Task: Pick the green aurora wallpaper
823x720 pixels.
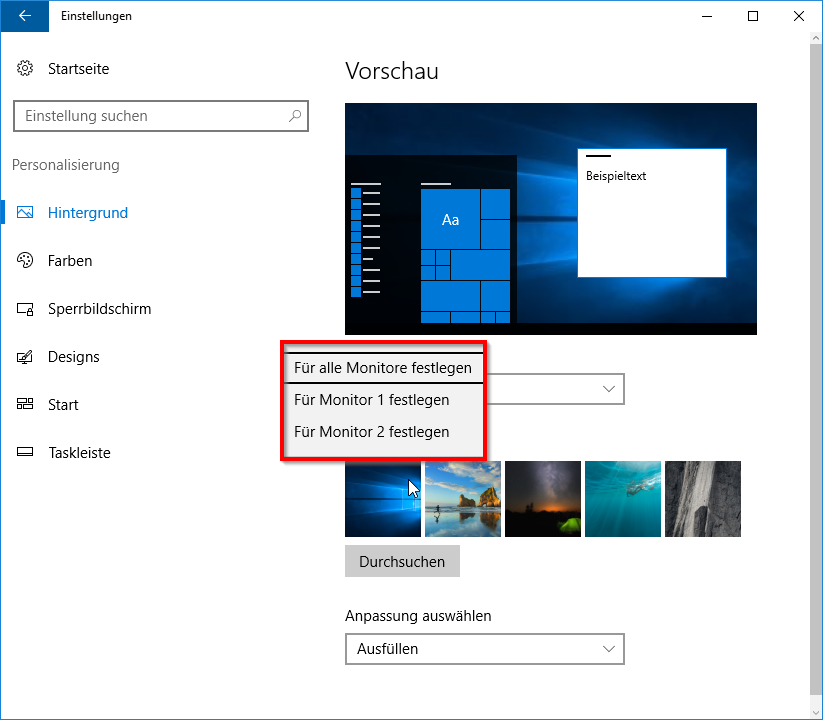Action: [x=542, y=499]
